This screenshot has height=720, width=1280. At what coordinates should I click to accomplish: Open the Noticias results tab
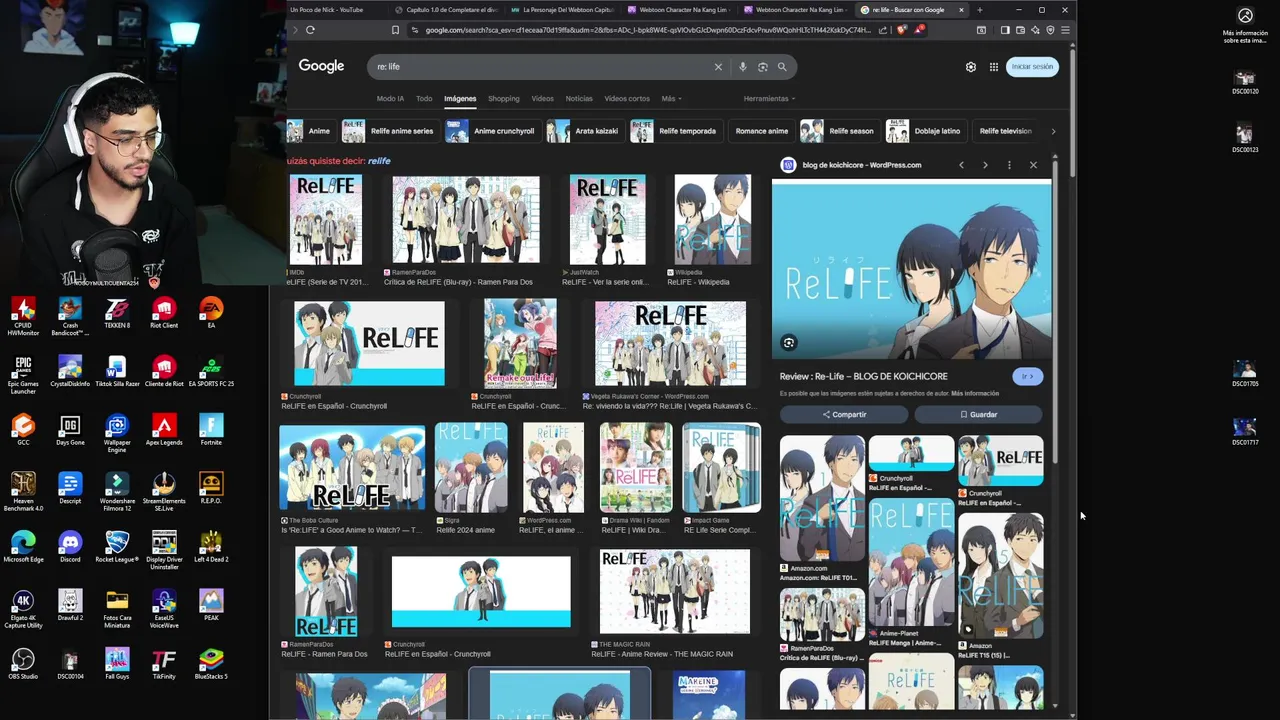[x=579, y=99]
